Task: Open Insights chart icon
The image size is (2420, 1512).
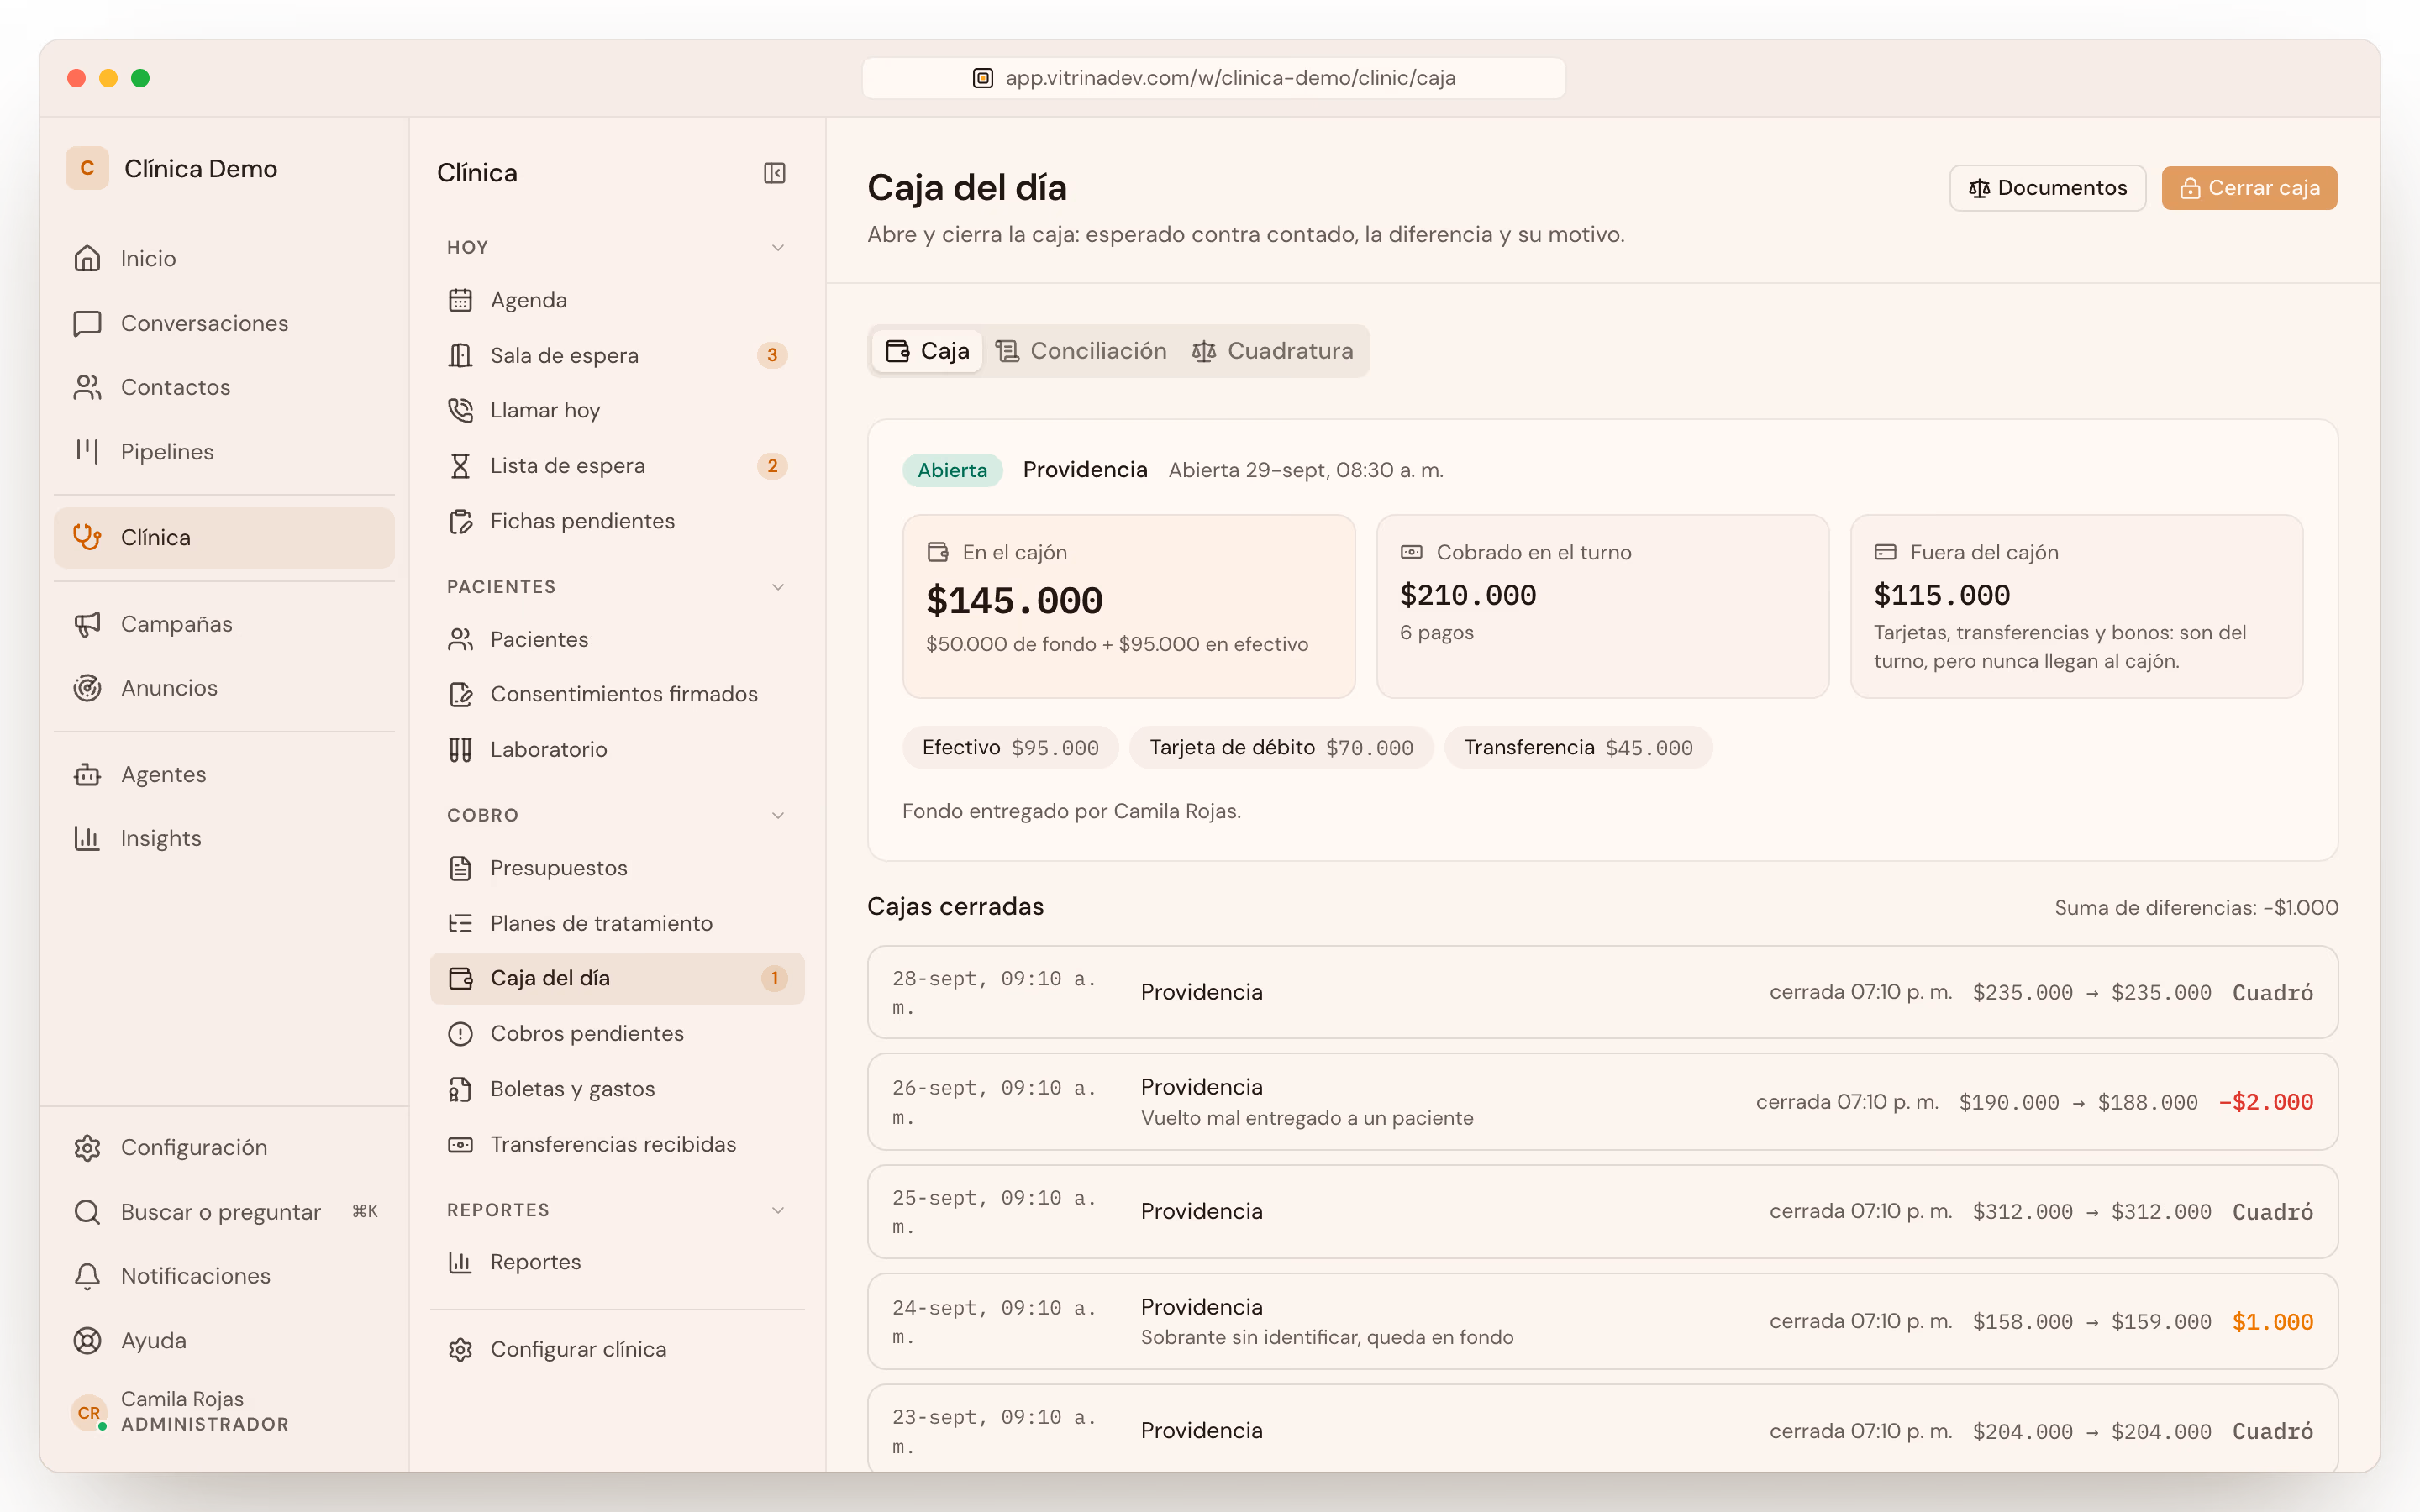Action: coord(87,838)
